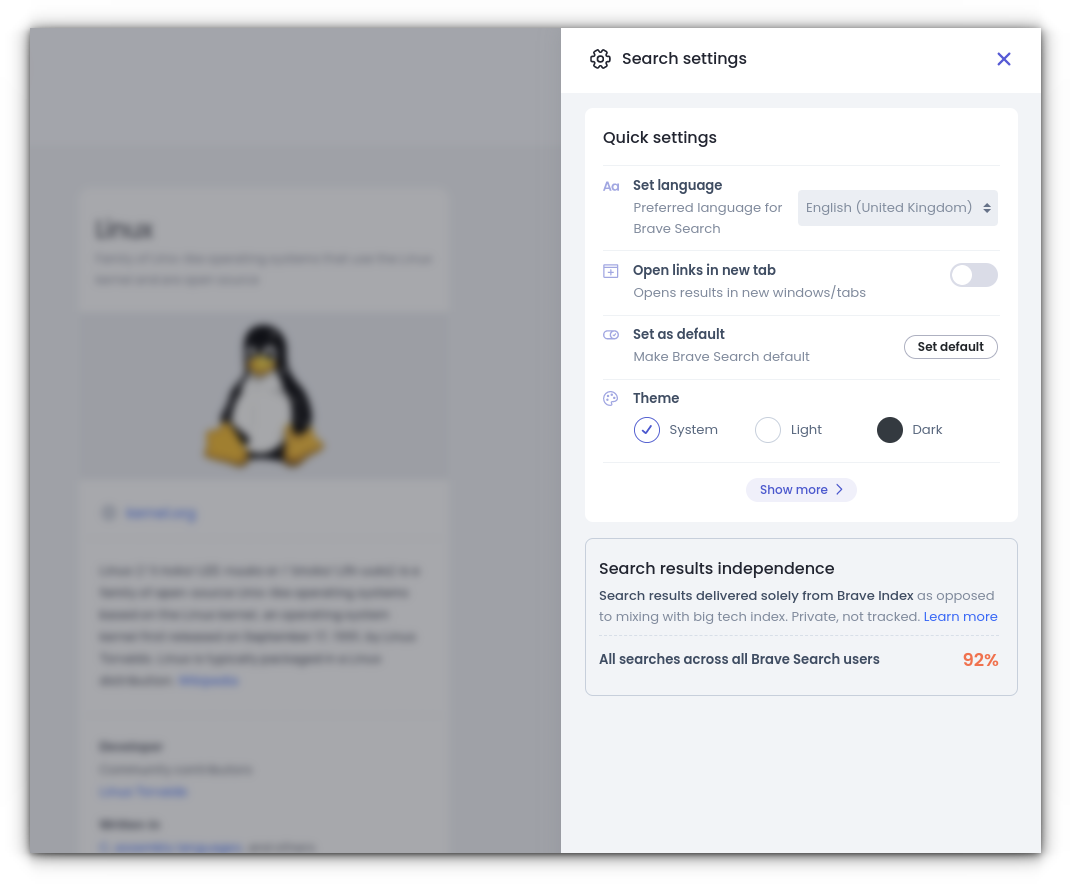Click the blurred Tux penguin image

click(263, 395)
